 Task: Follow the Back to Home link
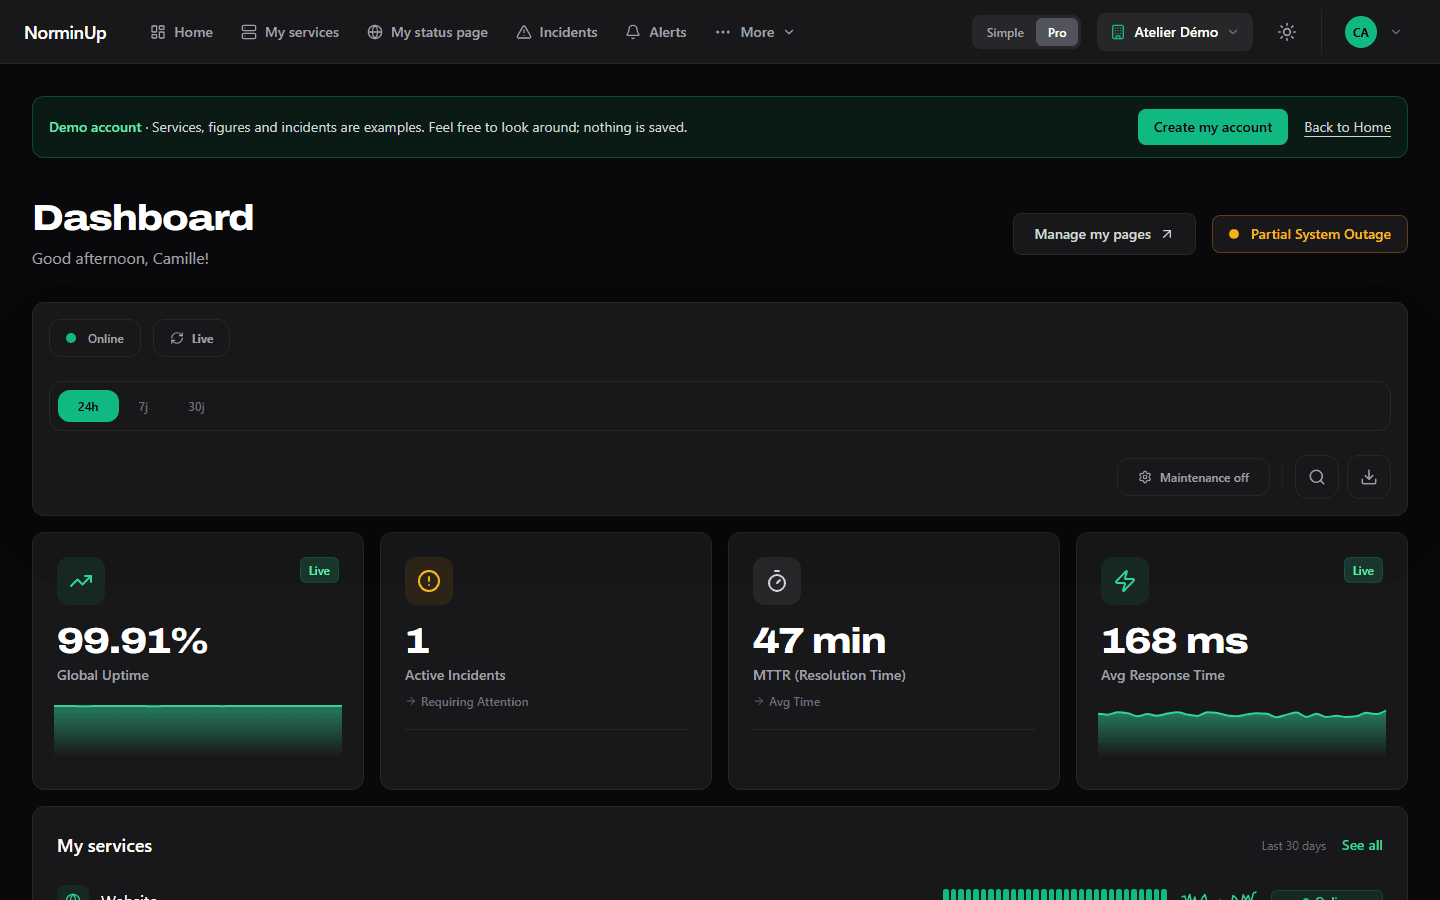click(x=1347, y=127)
